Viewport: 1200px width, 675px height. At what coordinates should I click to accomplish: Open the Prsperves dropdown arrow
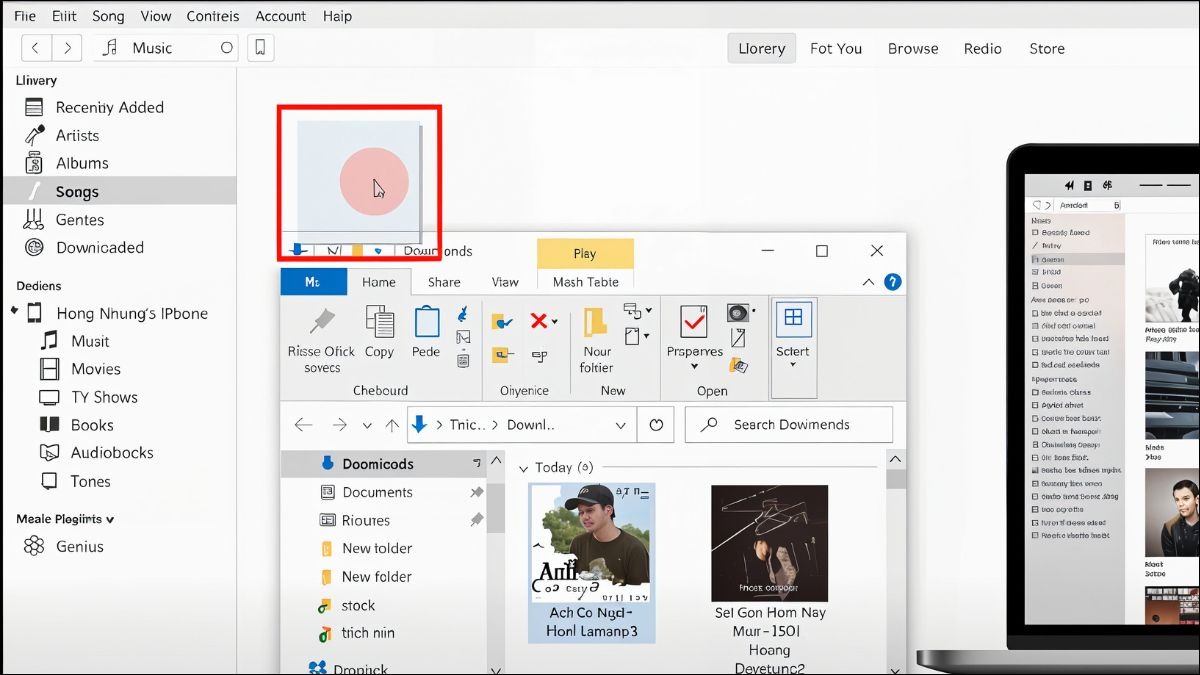(x=694, y=367)
